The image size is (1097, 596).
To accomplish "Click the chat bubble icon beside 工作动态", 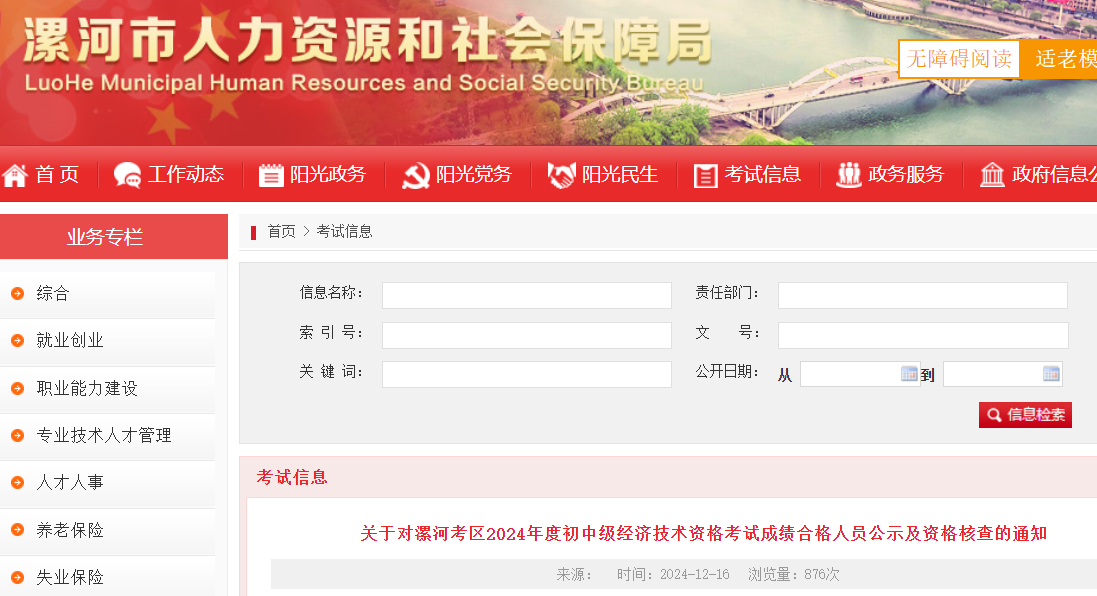I will pyautogui.click(x=127, y=175).
